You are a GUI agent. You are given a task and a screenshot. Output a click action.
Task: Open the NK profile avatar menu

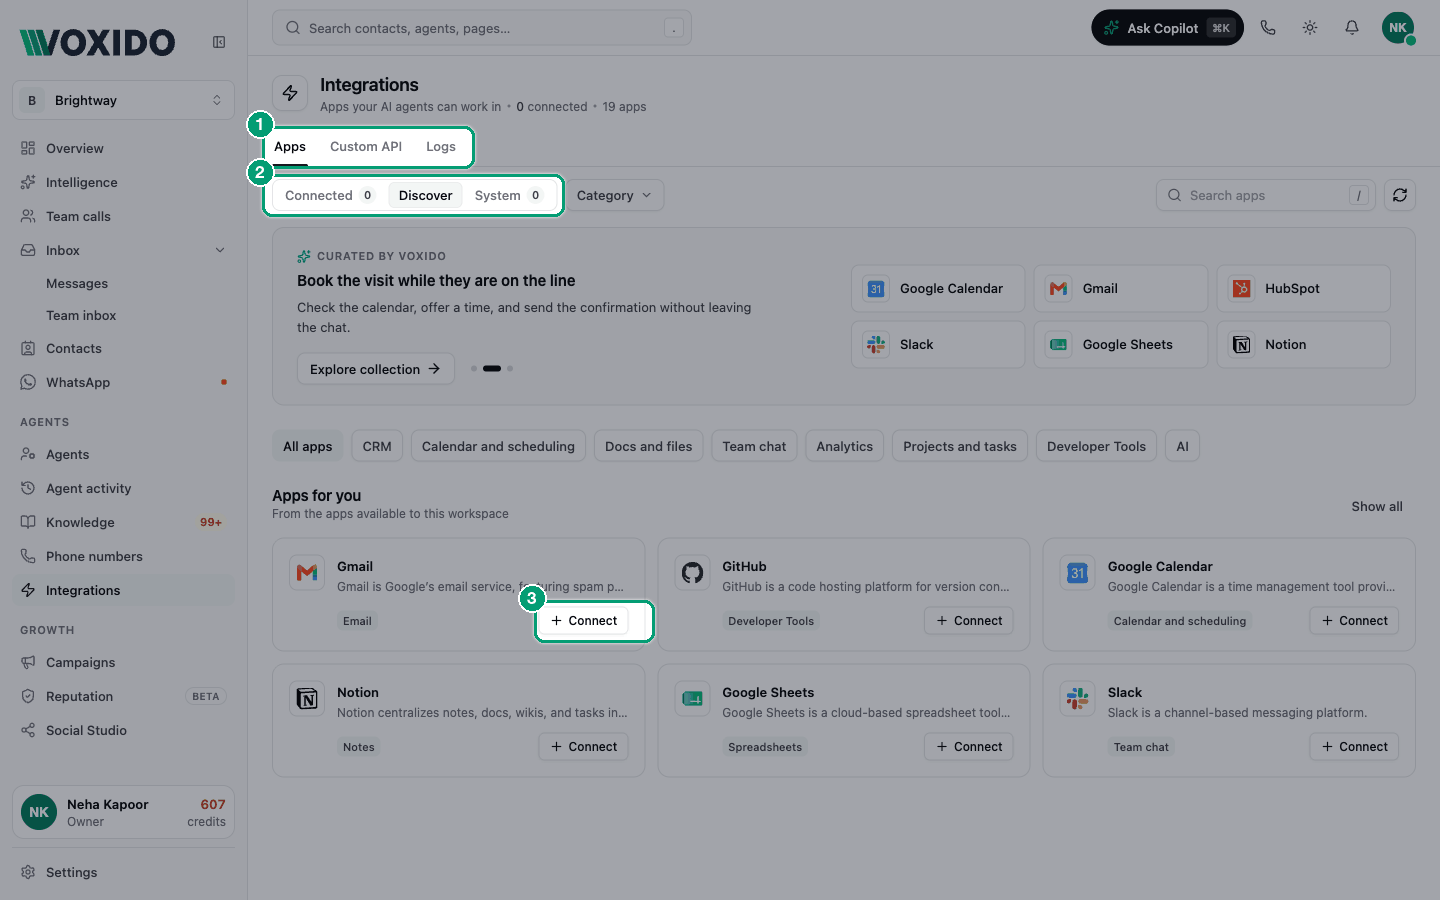click(1398, 28)
